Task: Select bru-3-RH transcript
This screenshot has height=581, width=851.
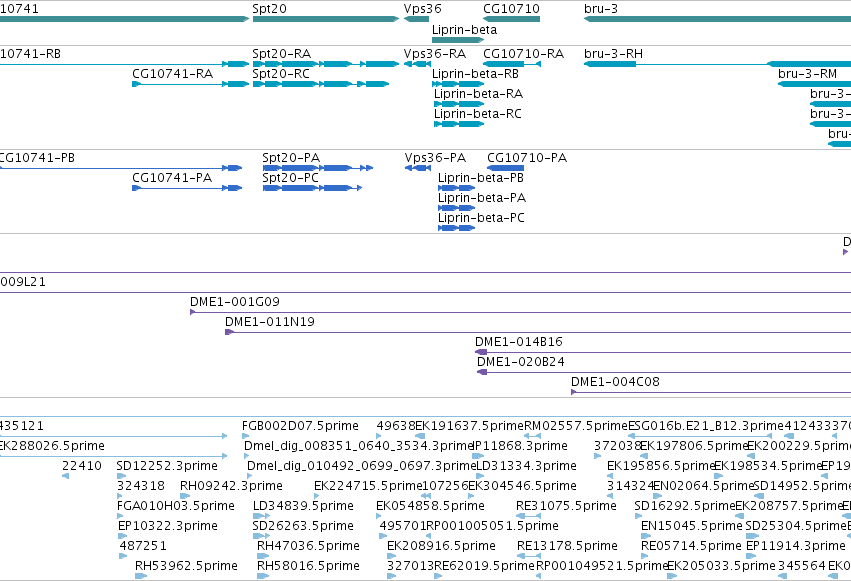Action: 717,64
